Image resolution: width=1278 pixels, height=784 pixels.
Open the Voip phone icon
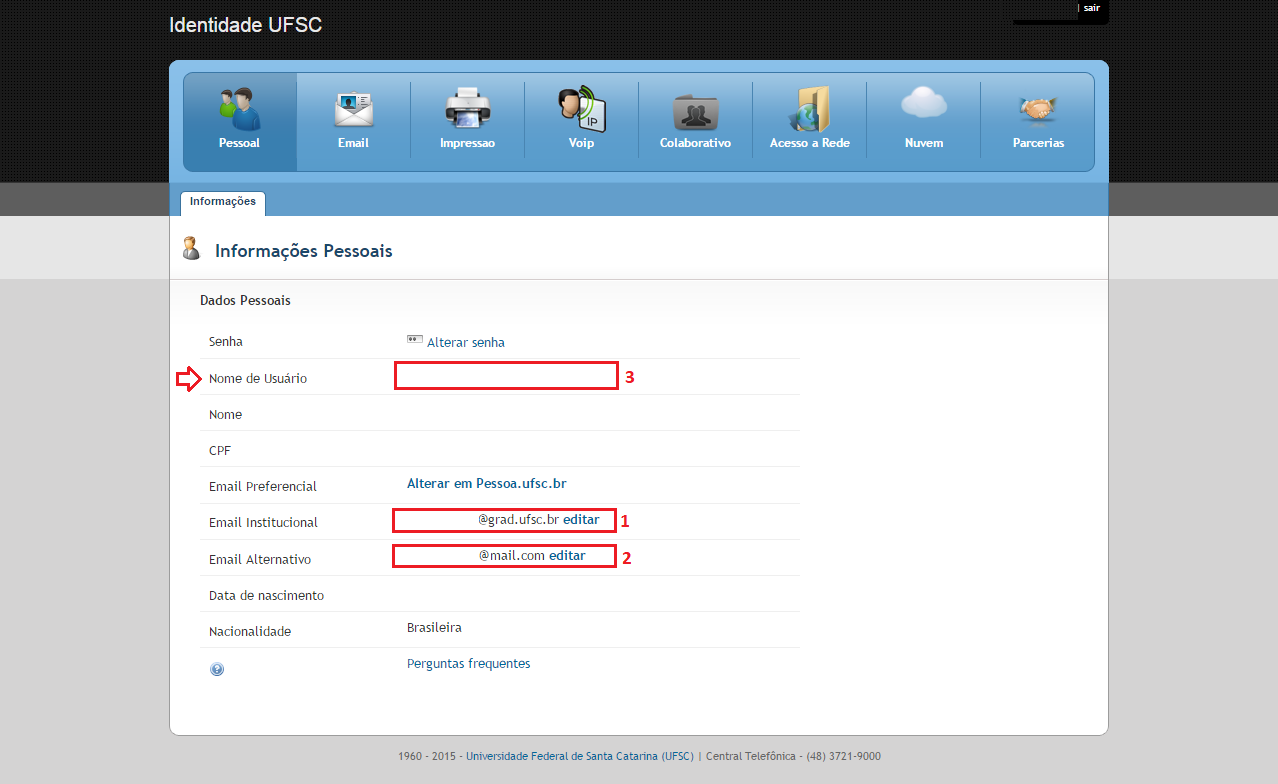point(582,109)
